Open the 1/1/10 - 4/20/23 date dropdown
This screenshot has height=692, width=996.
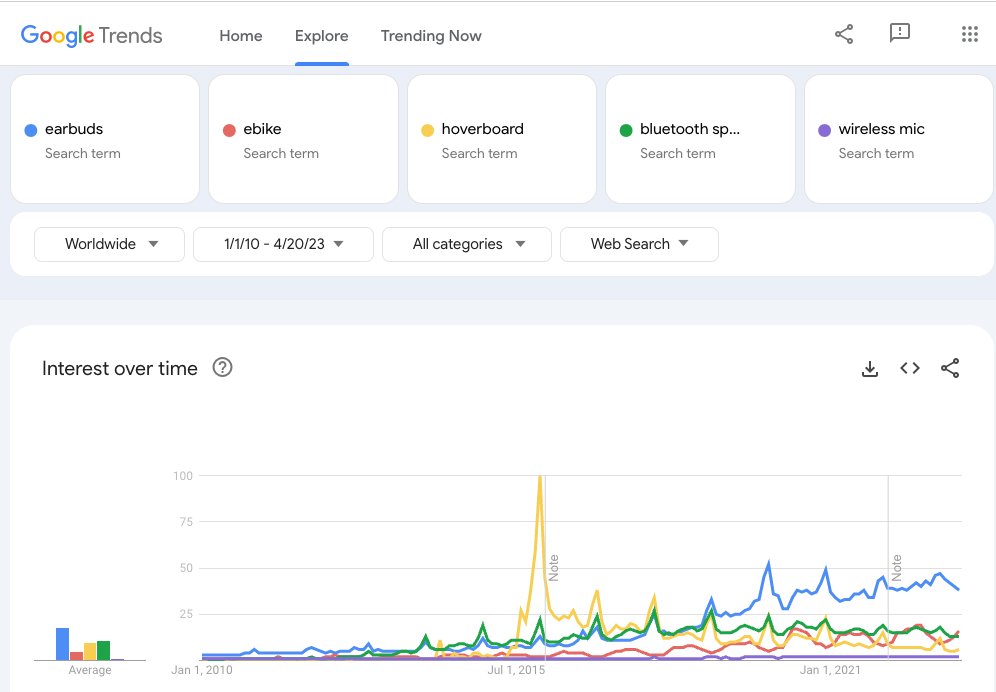pyautogui.click(x=283, y=244)
